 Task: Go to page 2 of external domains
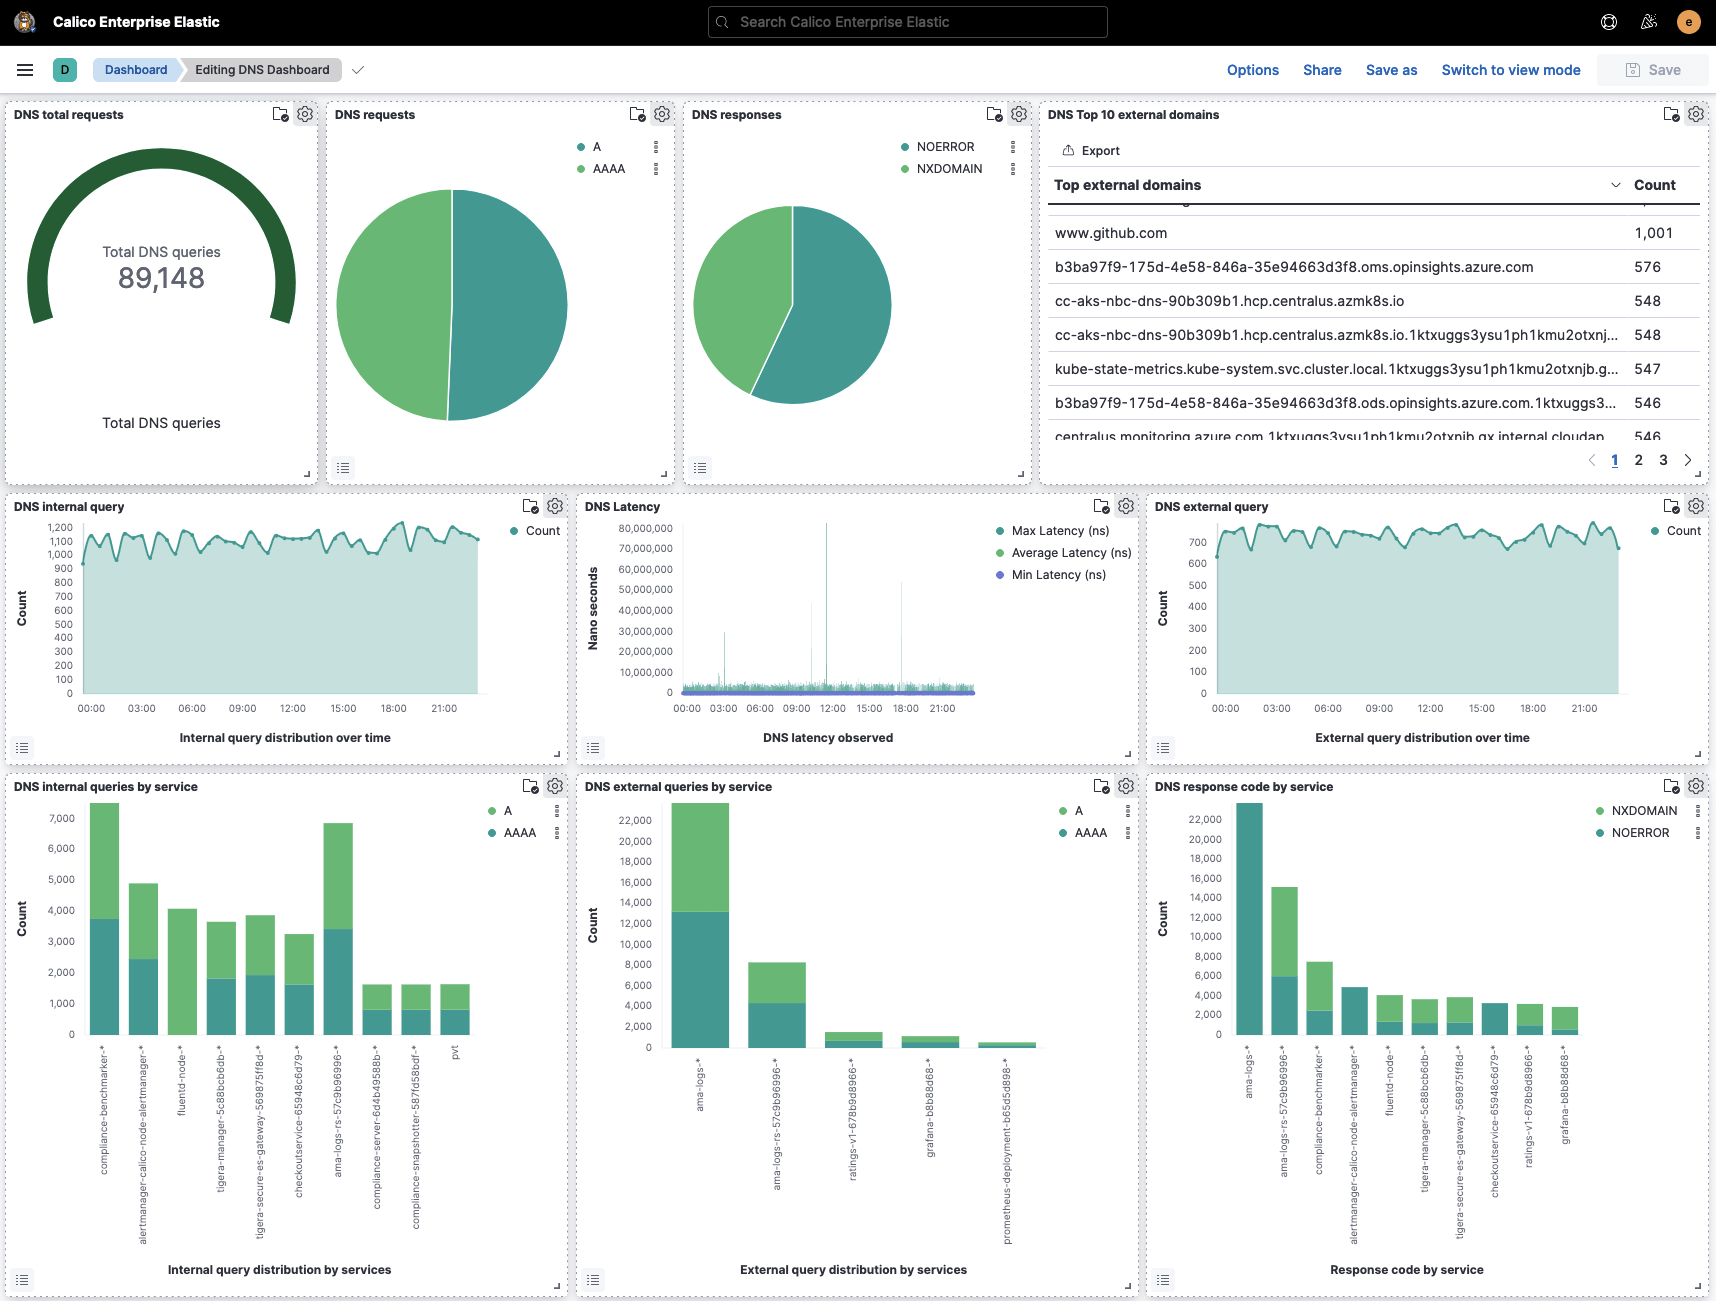click(x=1639, y=460)
